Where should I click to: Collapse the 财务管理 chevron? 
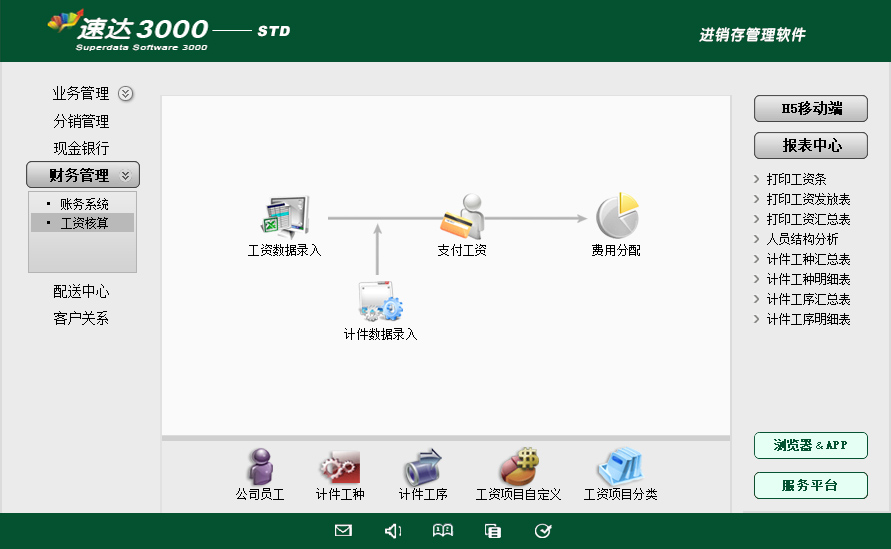click(126, 176)
